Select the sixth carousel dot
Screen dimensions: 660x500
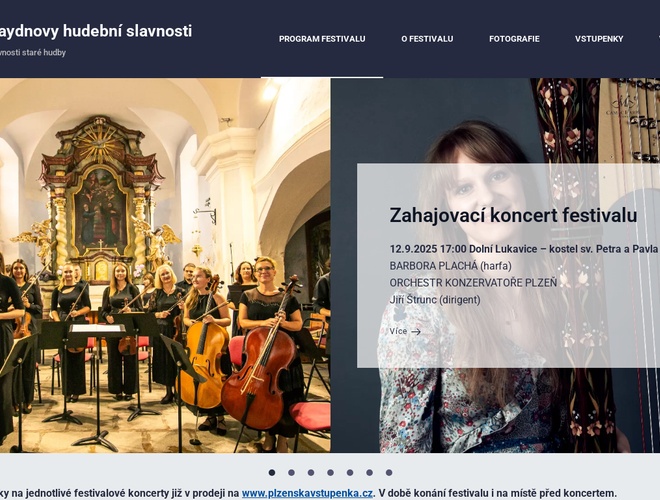(x=369, y=473)
